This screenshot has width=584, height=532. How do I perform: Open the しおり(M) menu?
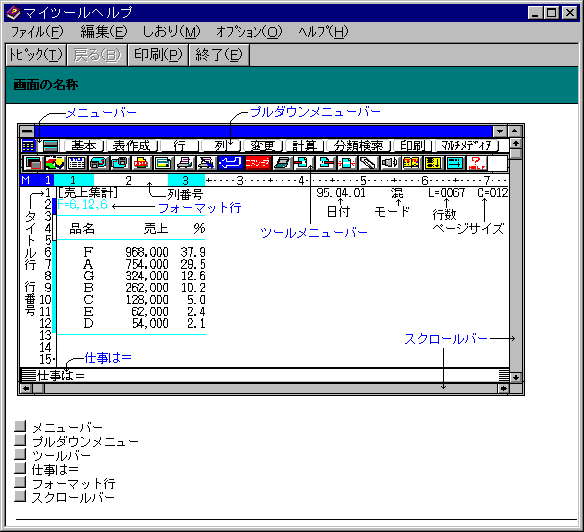(171, 32)
